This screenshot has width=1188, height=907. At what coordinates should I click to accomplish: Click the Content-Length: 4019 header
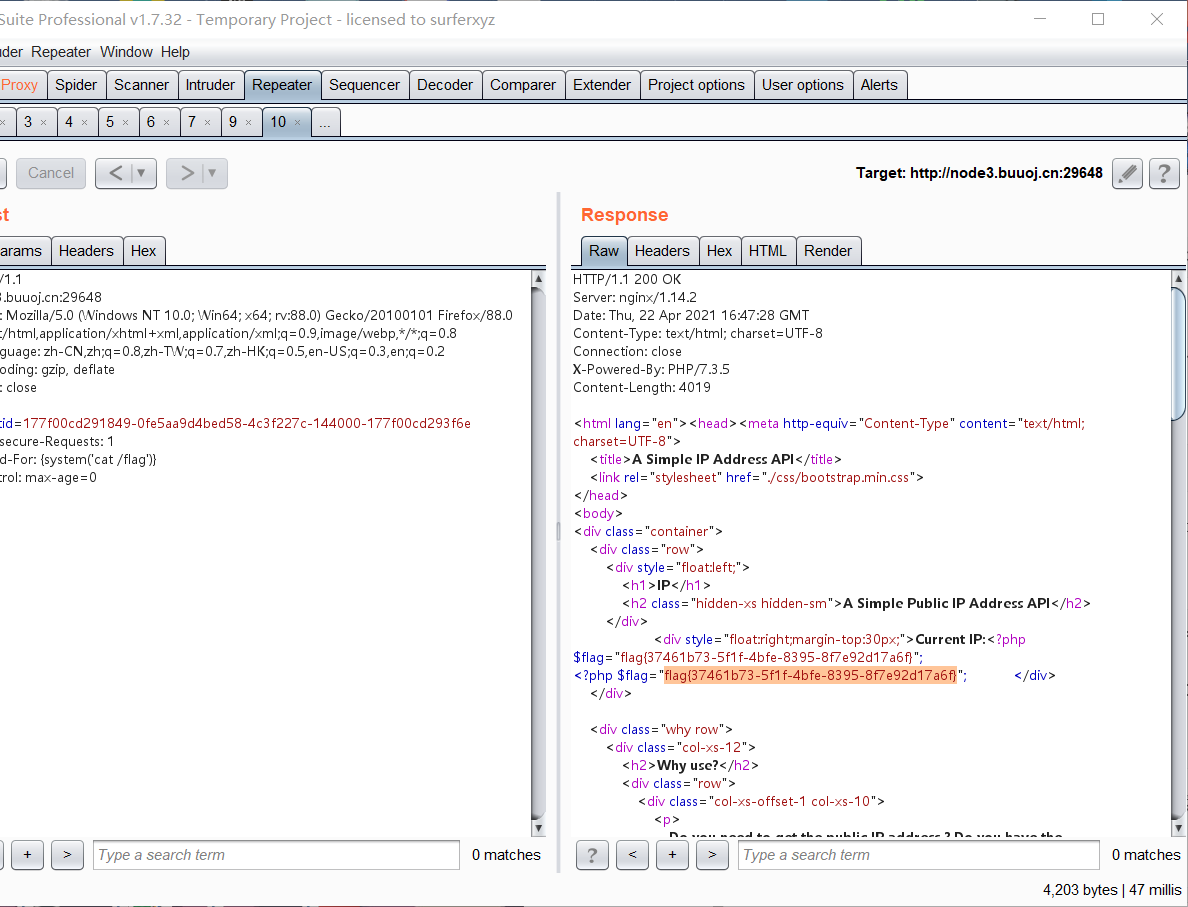(x=642, y=387)
